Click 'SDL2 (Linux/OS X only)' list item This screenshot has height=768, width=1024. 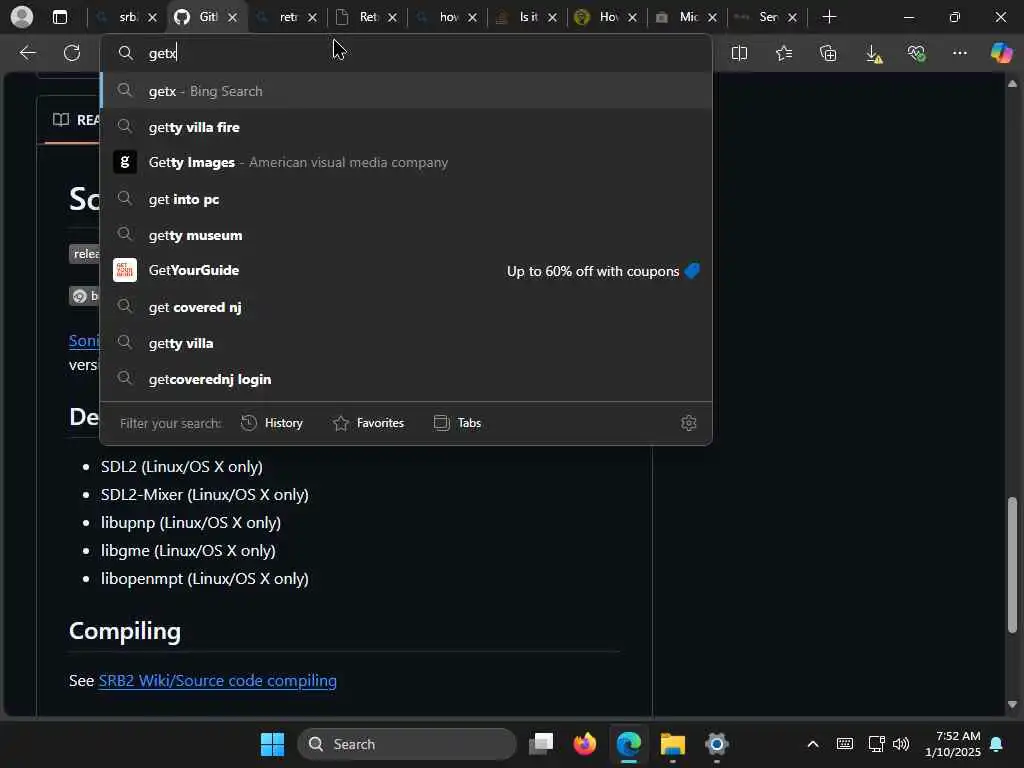click(182, 466)
